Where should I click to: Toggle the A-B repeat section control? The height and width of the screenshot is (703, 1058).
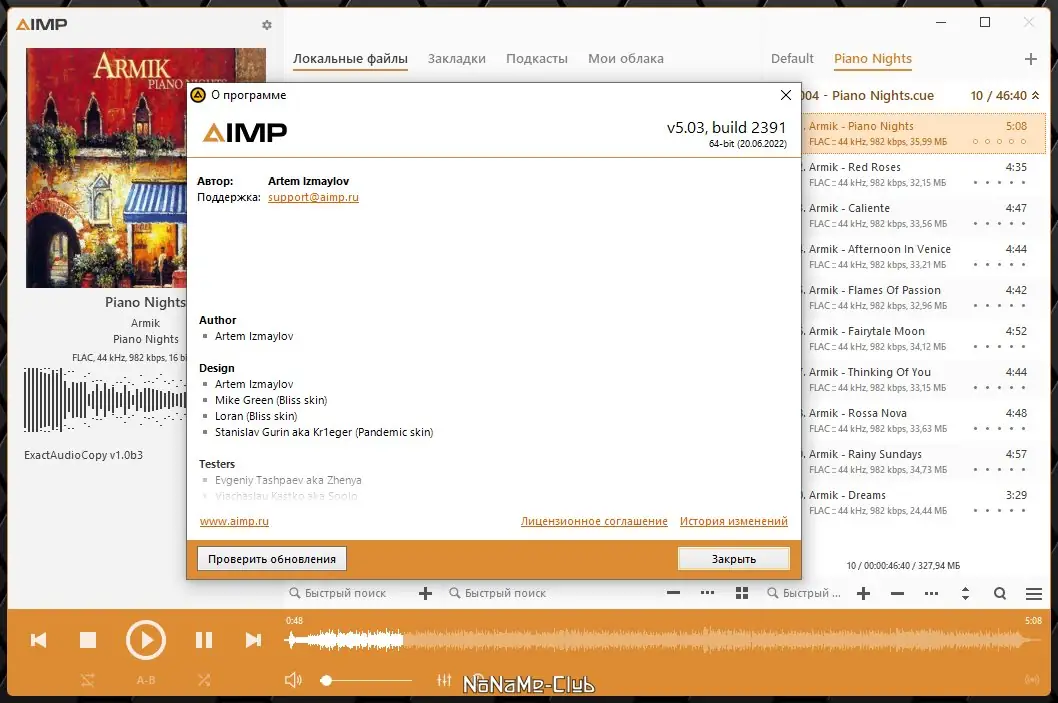tap(146, 680)
